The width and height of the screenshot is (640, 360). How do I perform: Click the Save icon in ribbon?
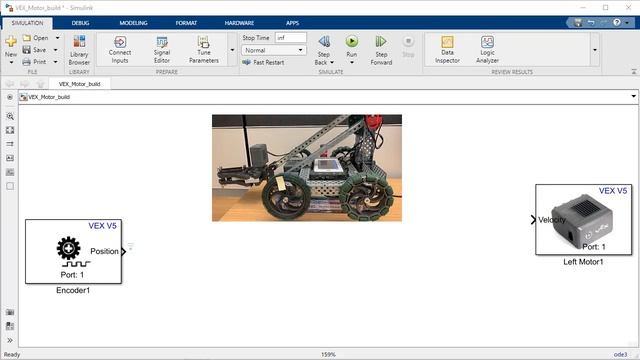tap(27, 50)
